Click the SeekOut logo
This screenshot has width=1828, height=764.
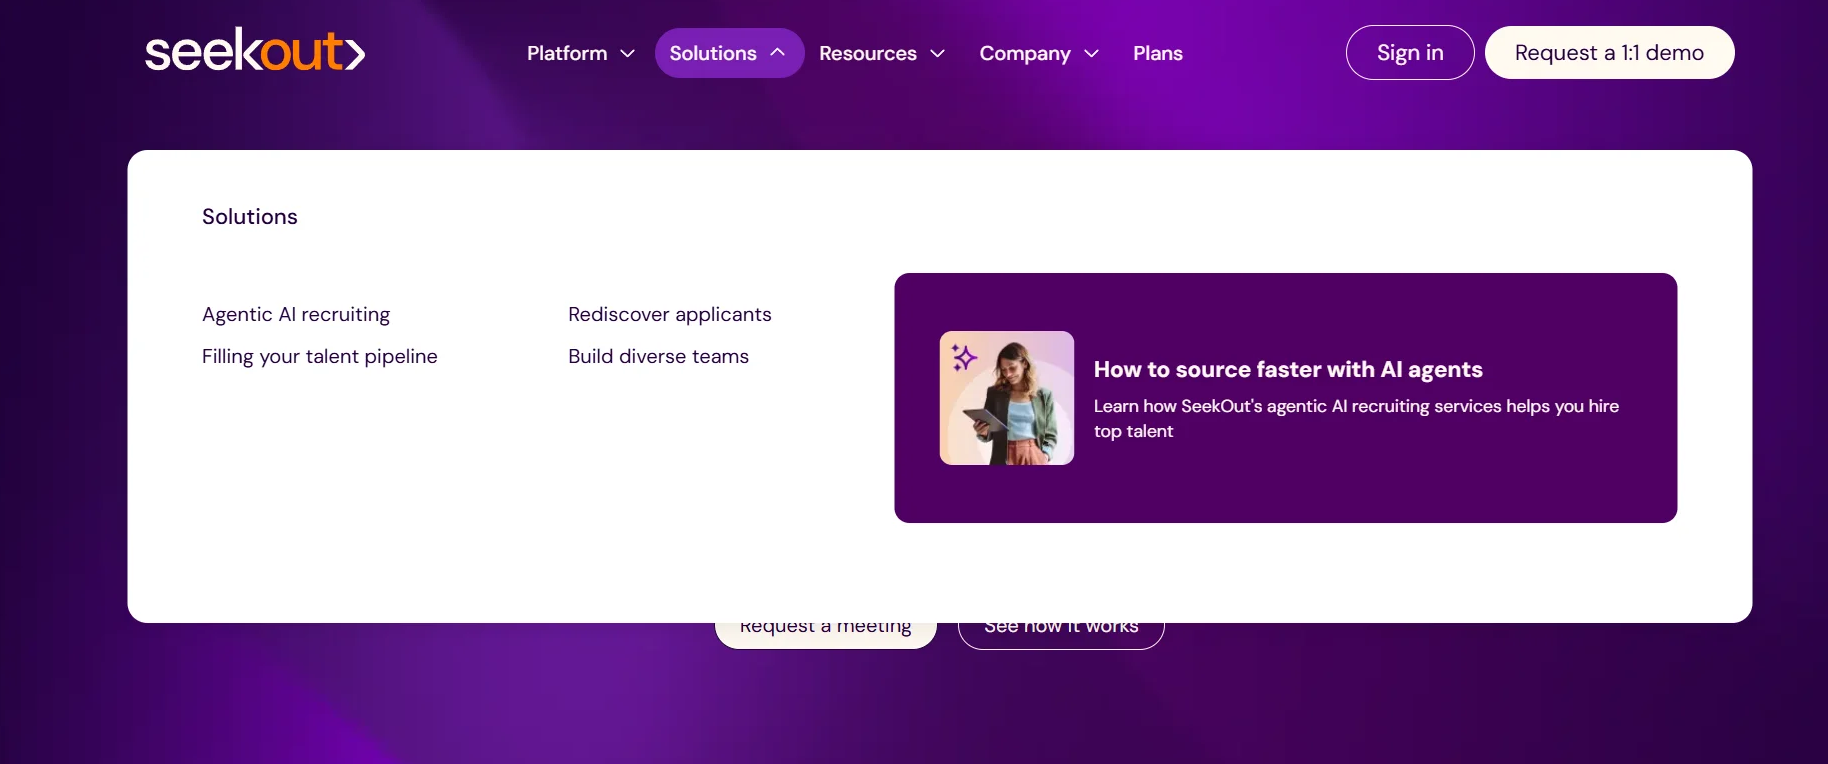click(255, 50)
